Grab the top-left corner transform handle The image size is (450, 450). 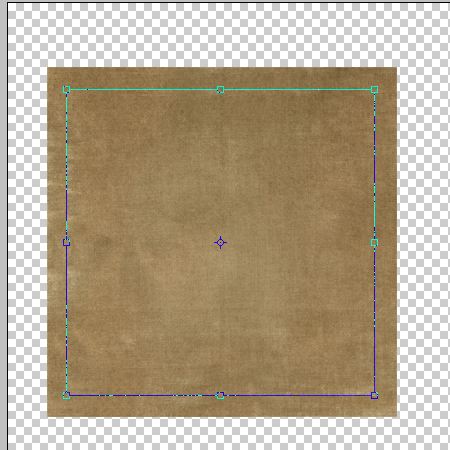66,89
